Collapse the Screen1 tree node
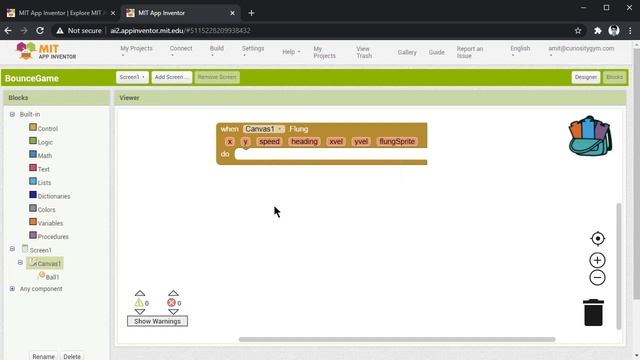The width and height of the screenshot is (640, 360). pyautogui.click(x=12, y=249)
